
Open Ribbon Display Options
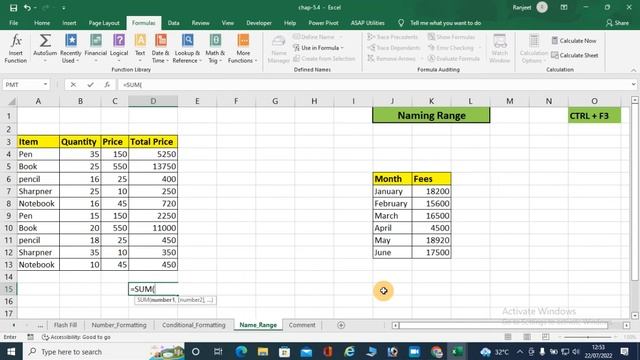coord(564,7)
